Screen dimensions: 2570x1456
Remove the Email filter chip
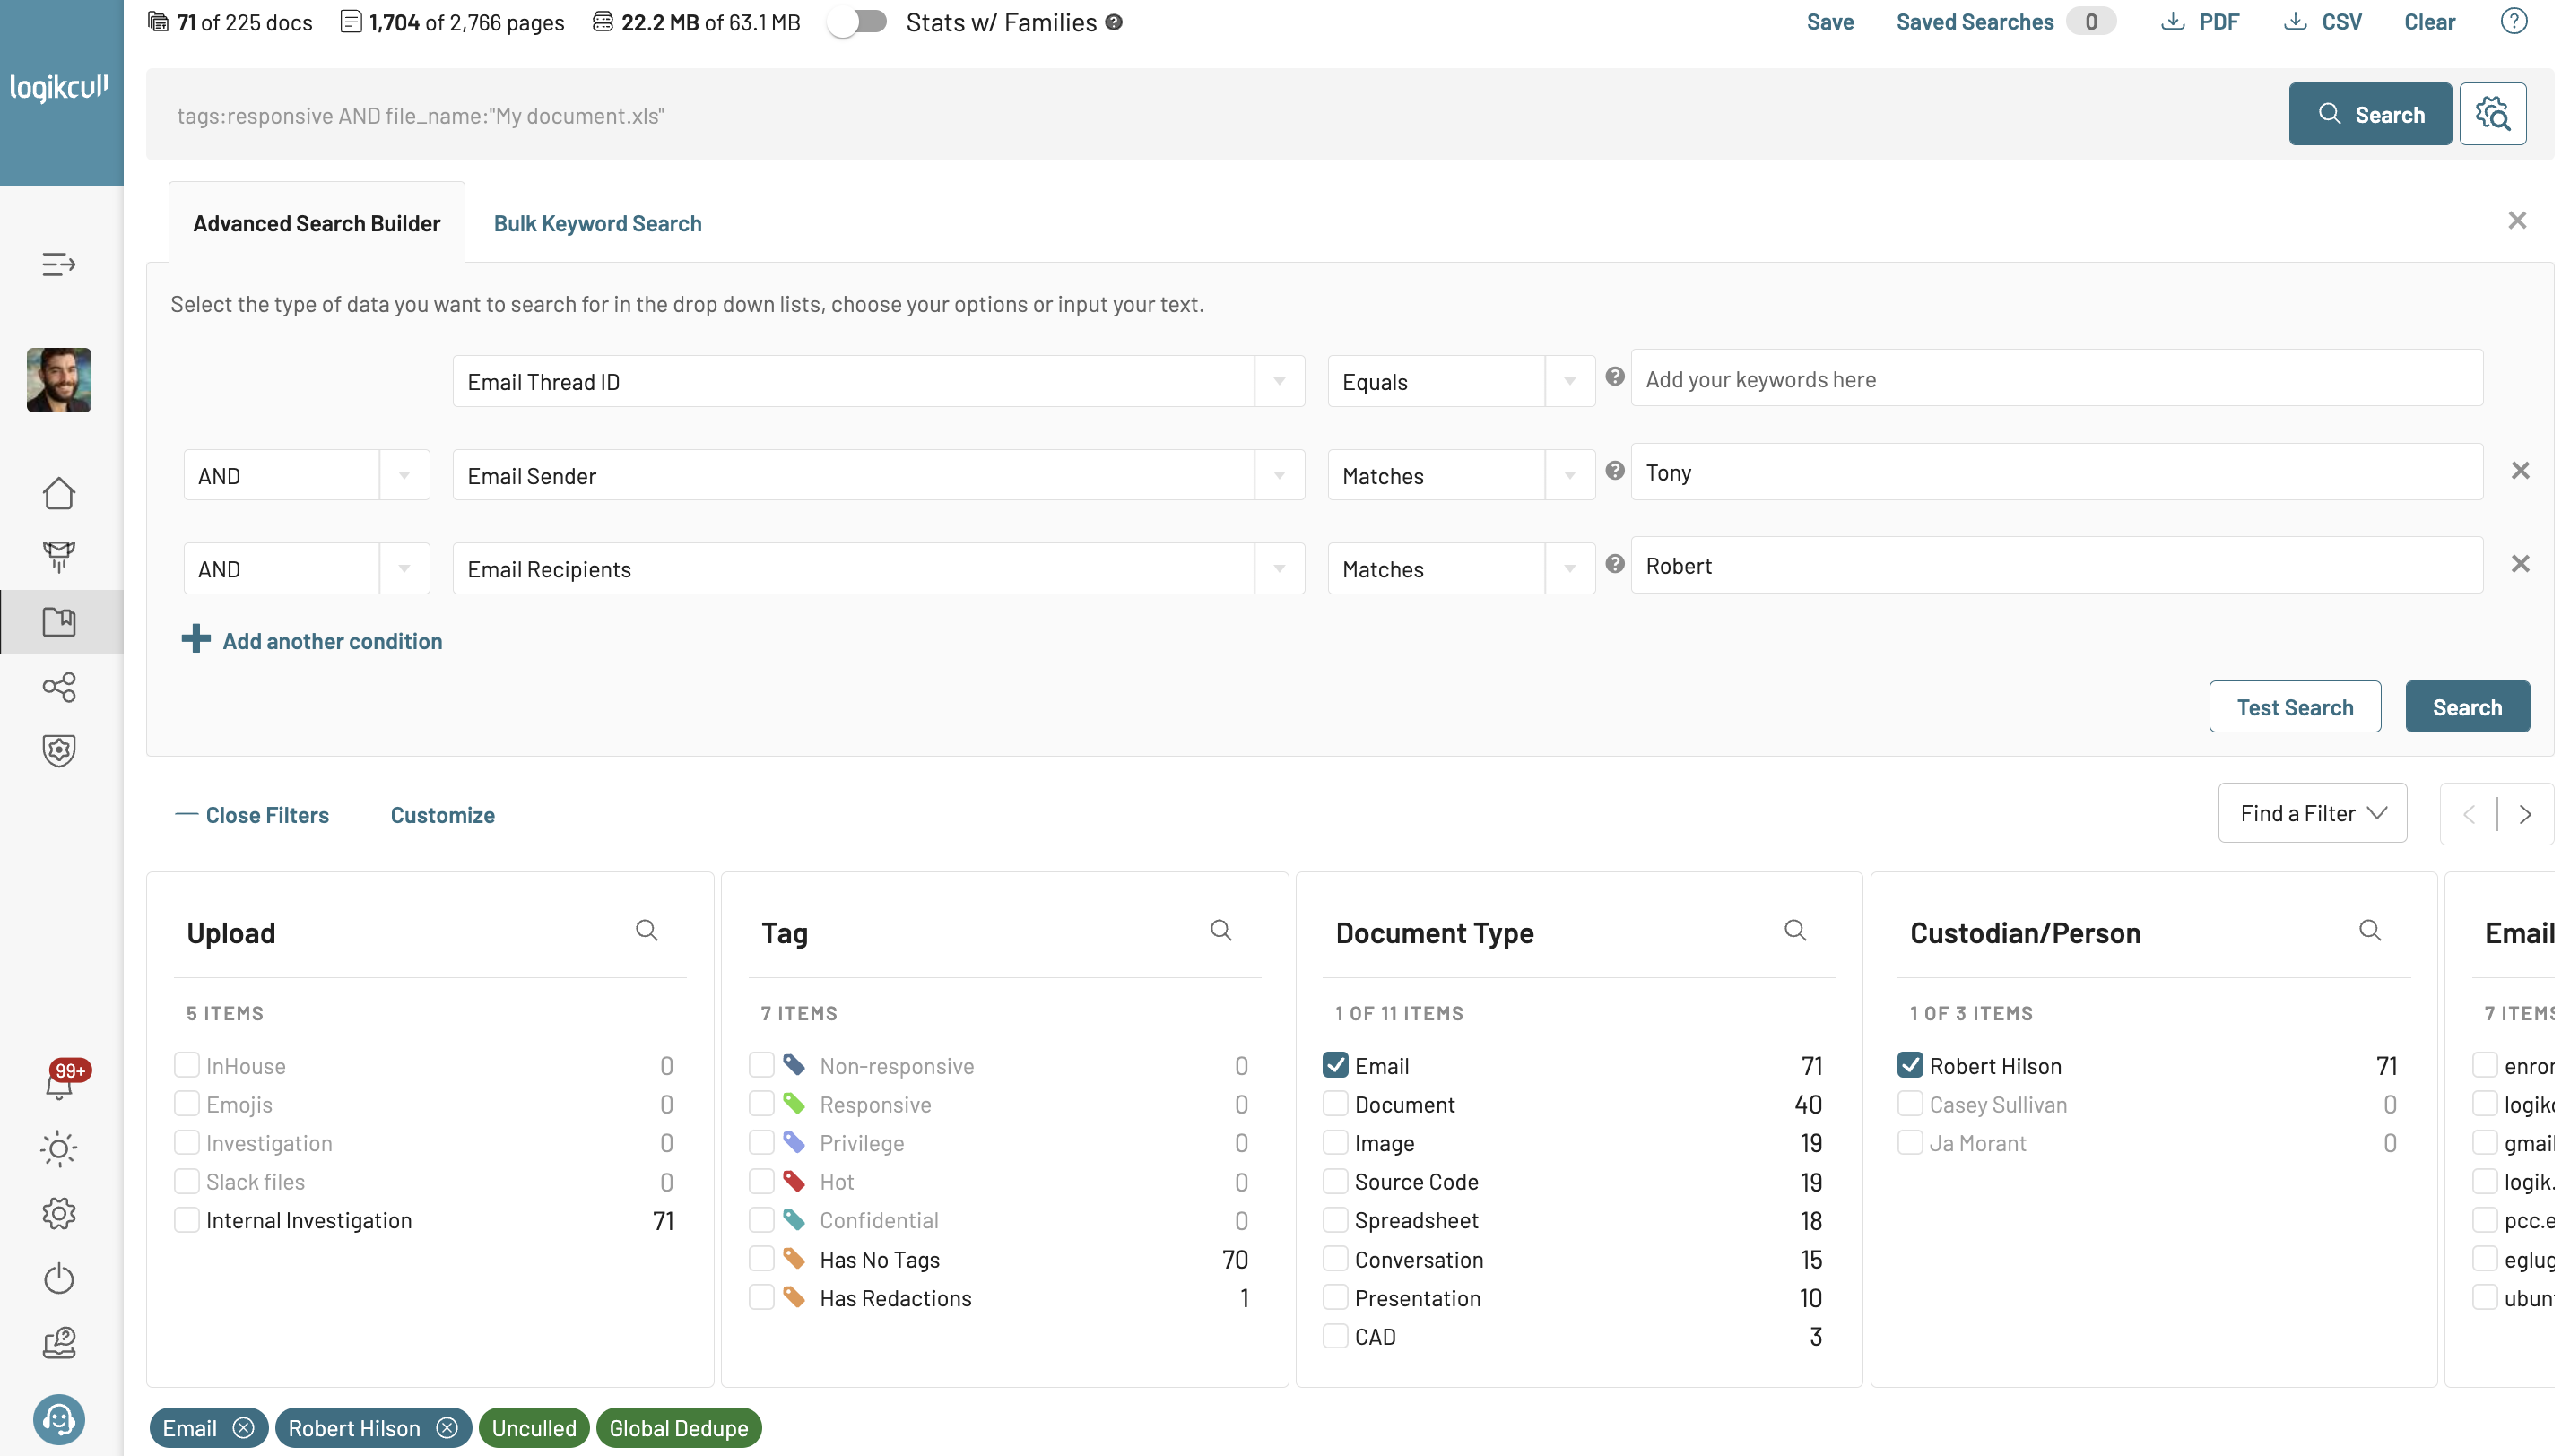pos(243,1428)
